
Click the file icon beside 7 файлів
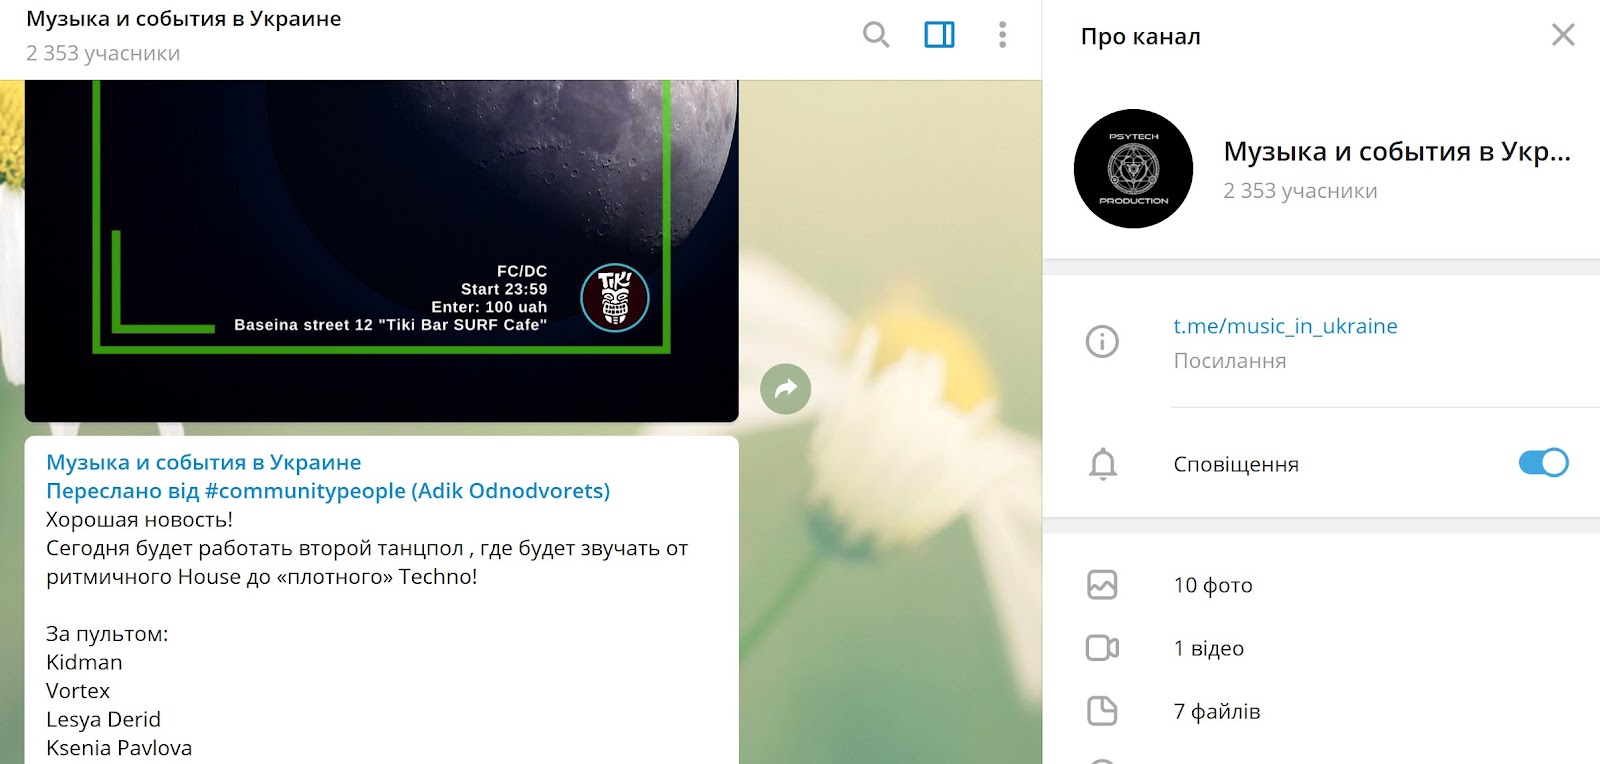[x=1102, y=711]
